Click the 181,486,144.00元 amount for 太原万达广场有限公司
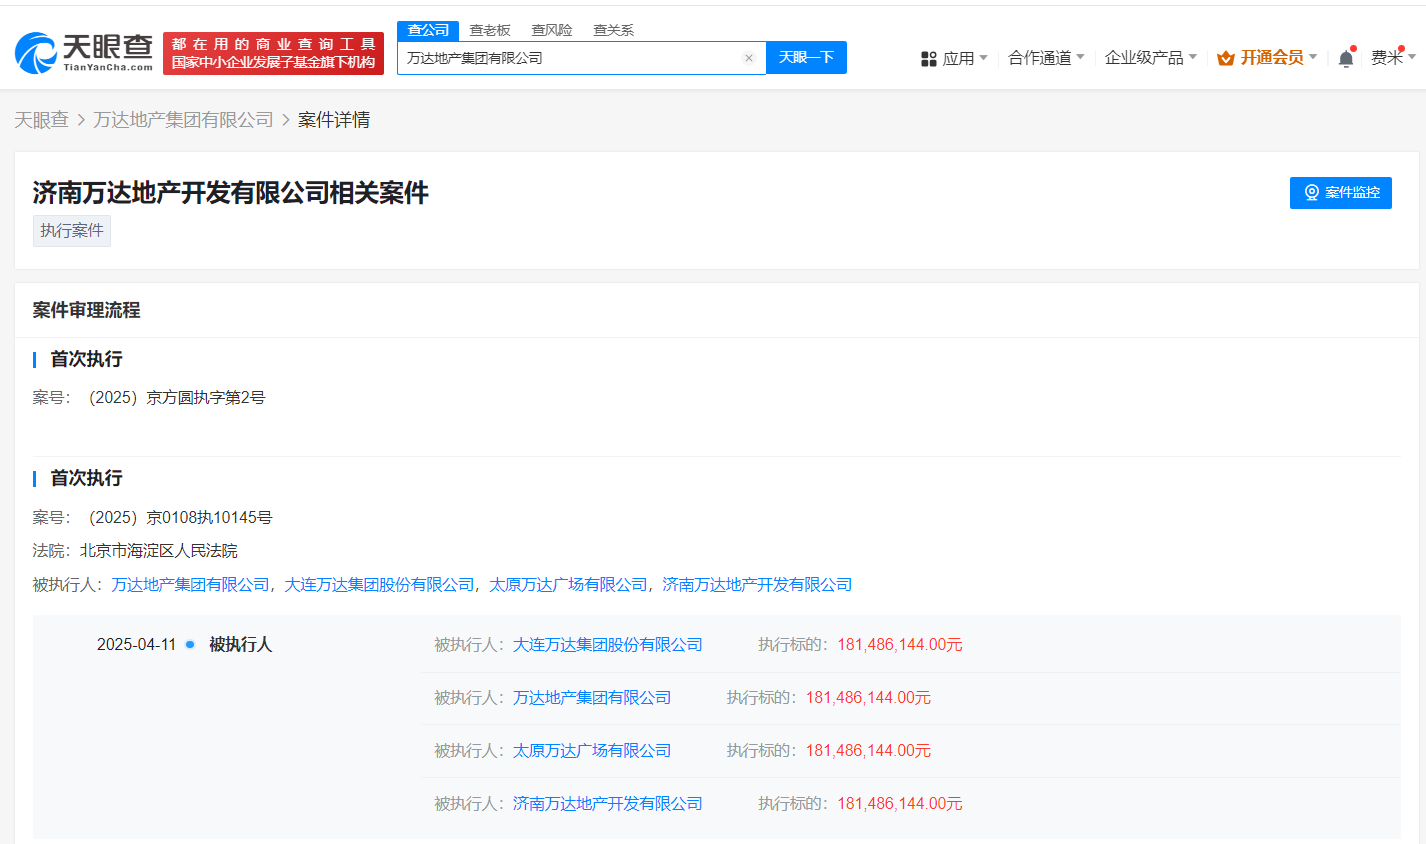The image size is (1426, 844). (868, 751)
